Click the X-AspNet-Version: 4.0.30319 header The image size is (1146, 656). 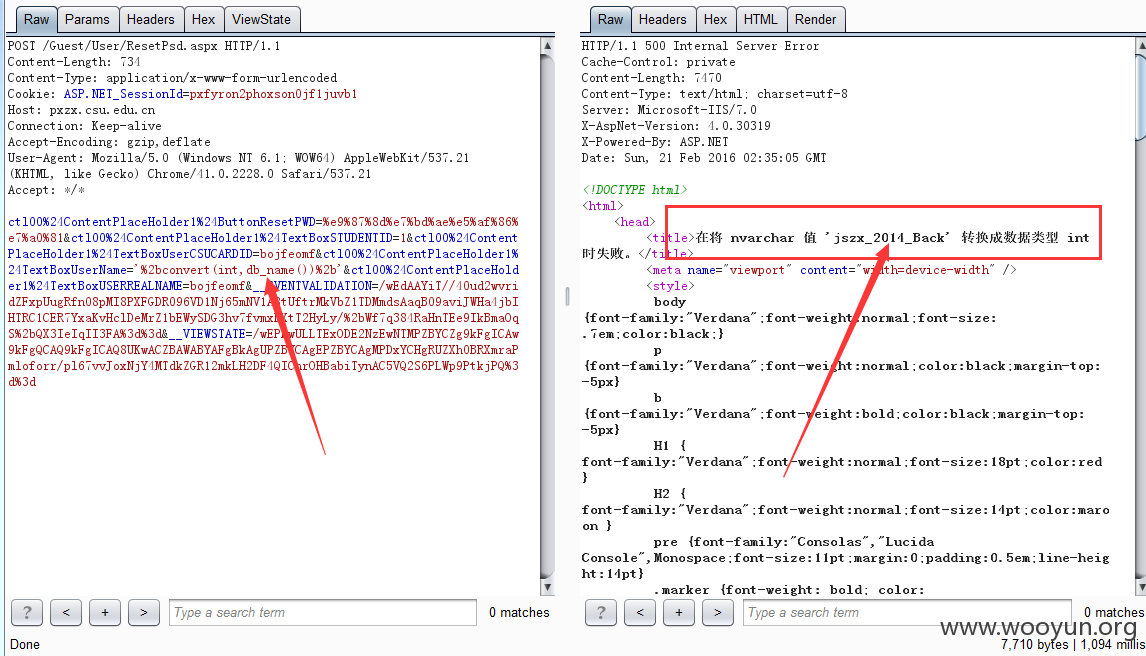[x=675, y=126]
